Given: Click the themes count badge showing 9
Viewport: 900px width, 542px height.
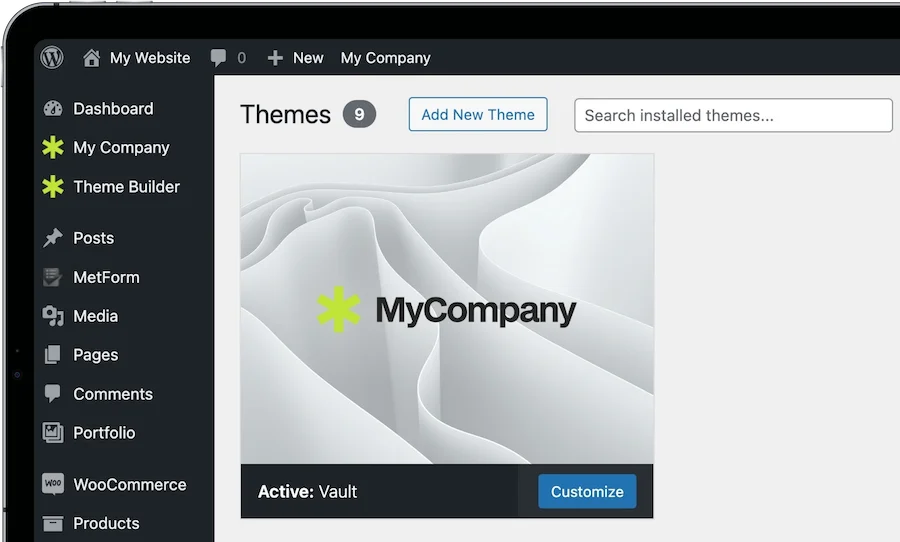Looking at the screenshot, I should (x=359, y=114).
